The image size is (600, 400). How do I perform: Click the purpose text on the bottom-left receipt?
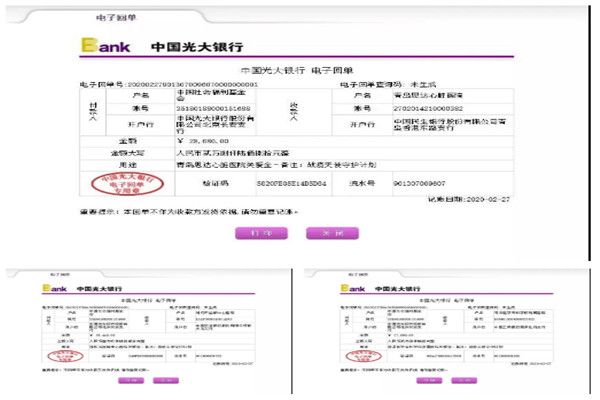pos(141,347)
